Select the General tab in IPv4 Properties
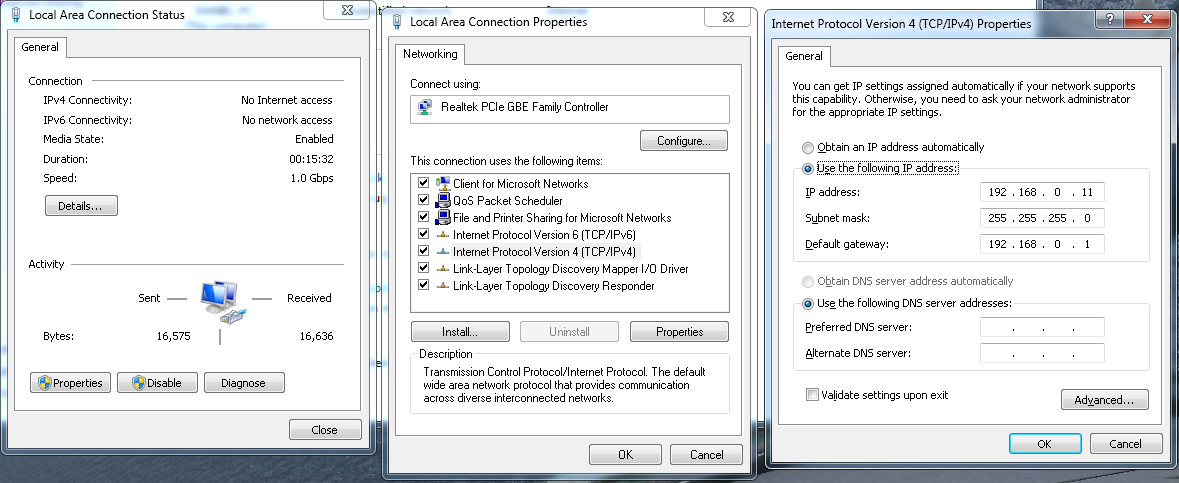The width and height of the screenshot is (1179, 483). (x=804, y=56)
